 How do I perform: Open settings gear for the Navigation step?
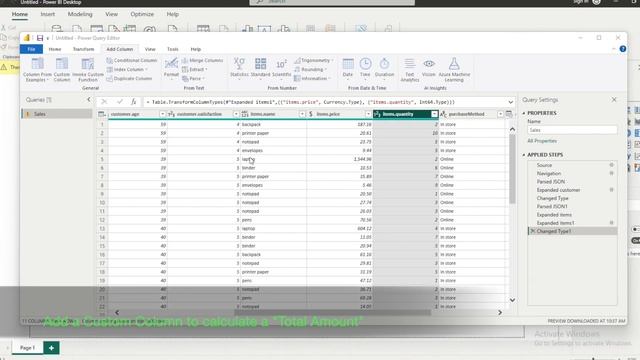[x=611, y=173]
